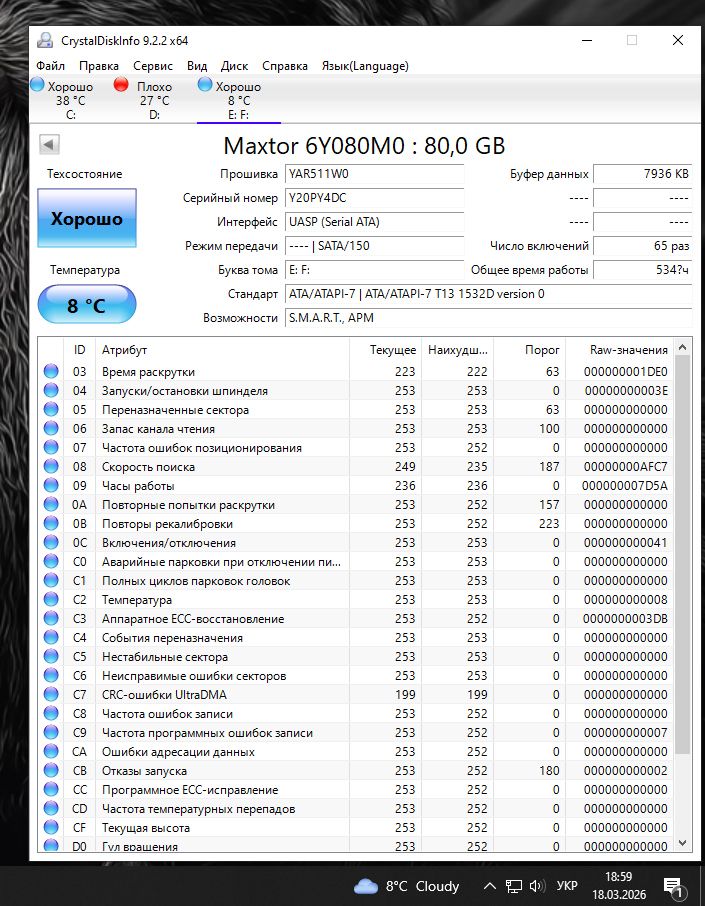Click the volume speaker tray icon
This screenshot has height=906, width=705.
click(x=537, y=886)
